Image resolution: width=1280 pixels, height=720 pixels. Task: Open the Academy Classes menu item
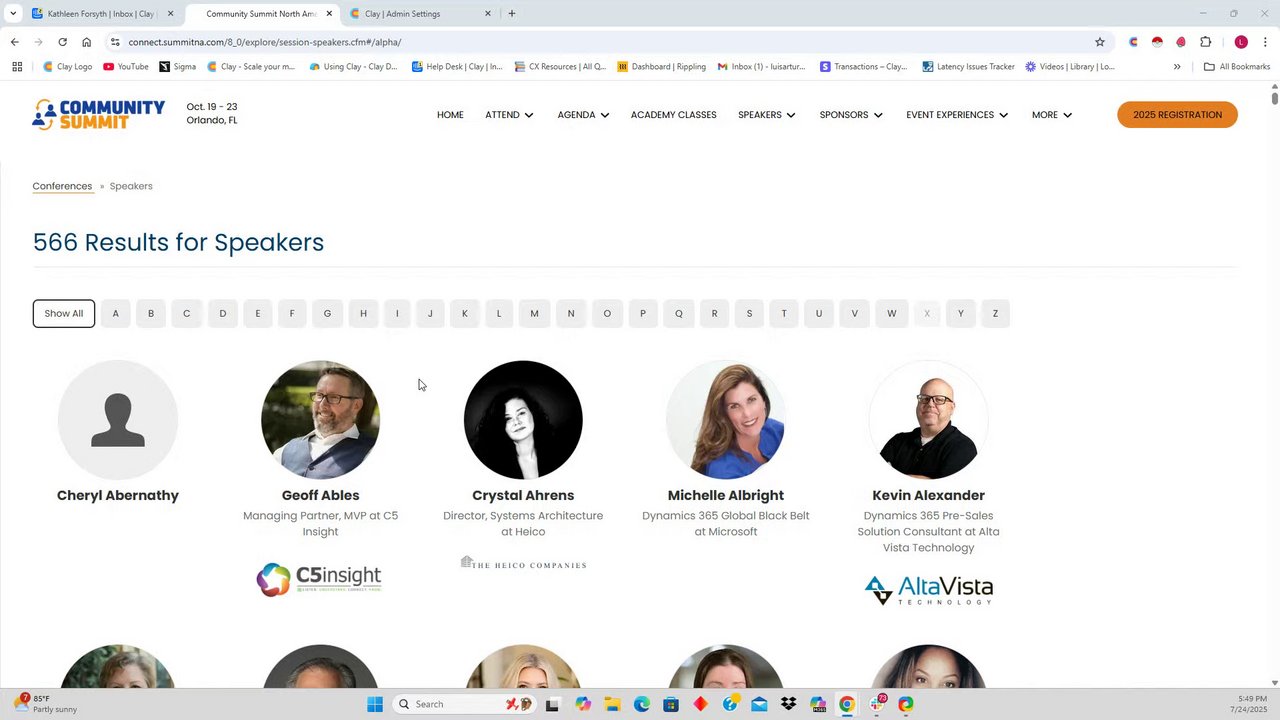[673, 115]
